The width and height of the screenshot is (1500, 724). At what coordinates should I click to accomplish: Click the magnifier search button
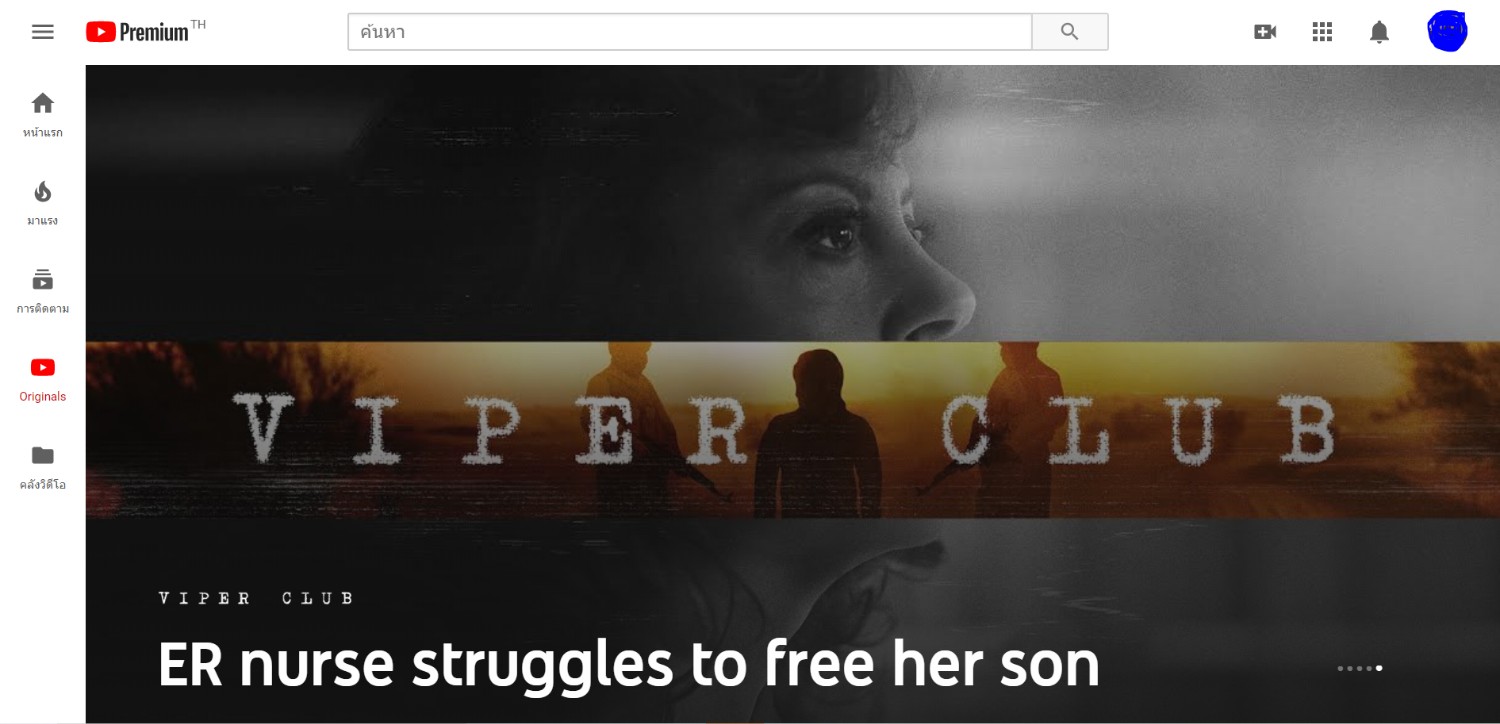click(x=1070, y=32)
